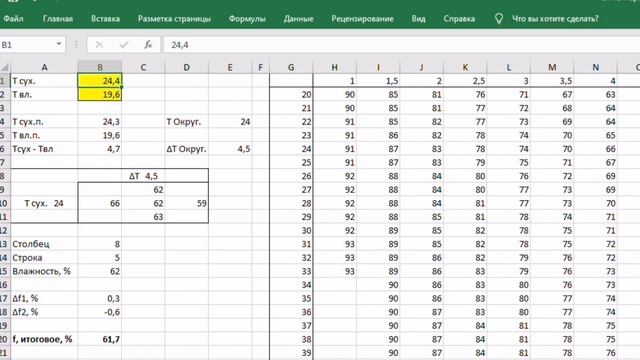
Task: Open the Рецензирование tab
Action: click(362, 19)
